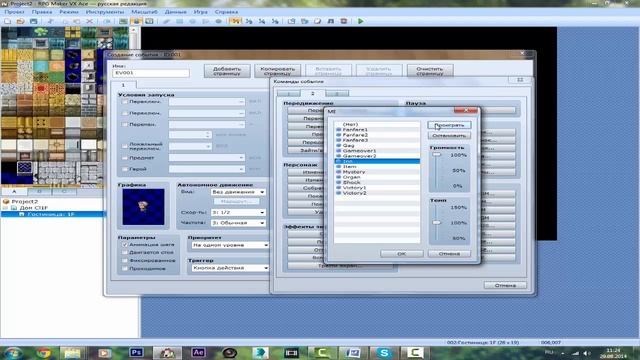Select the Pencil drawing tool
640x360 pixels.
(167, 21)
